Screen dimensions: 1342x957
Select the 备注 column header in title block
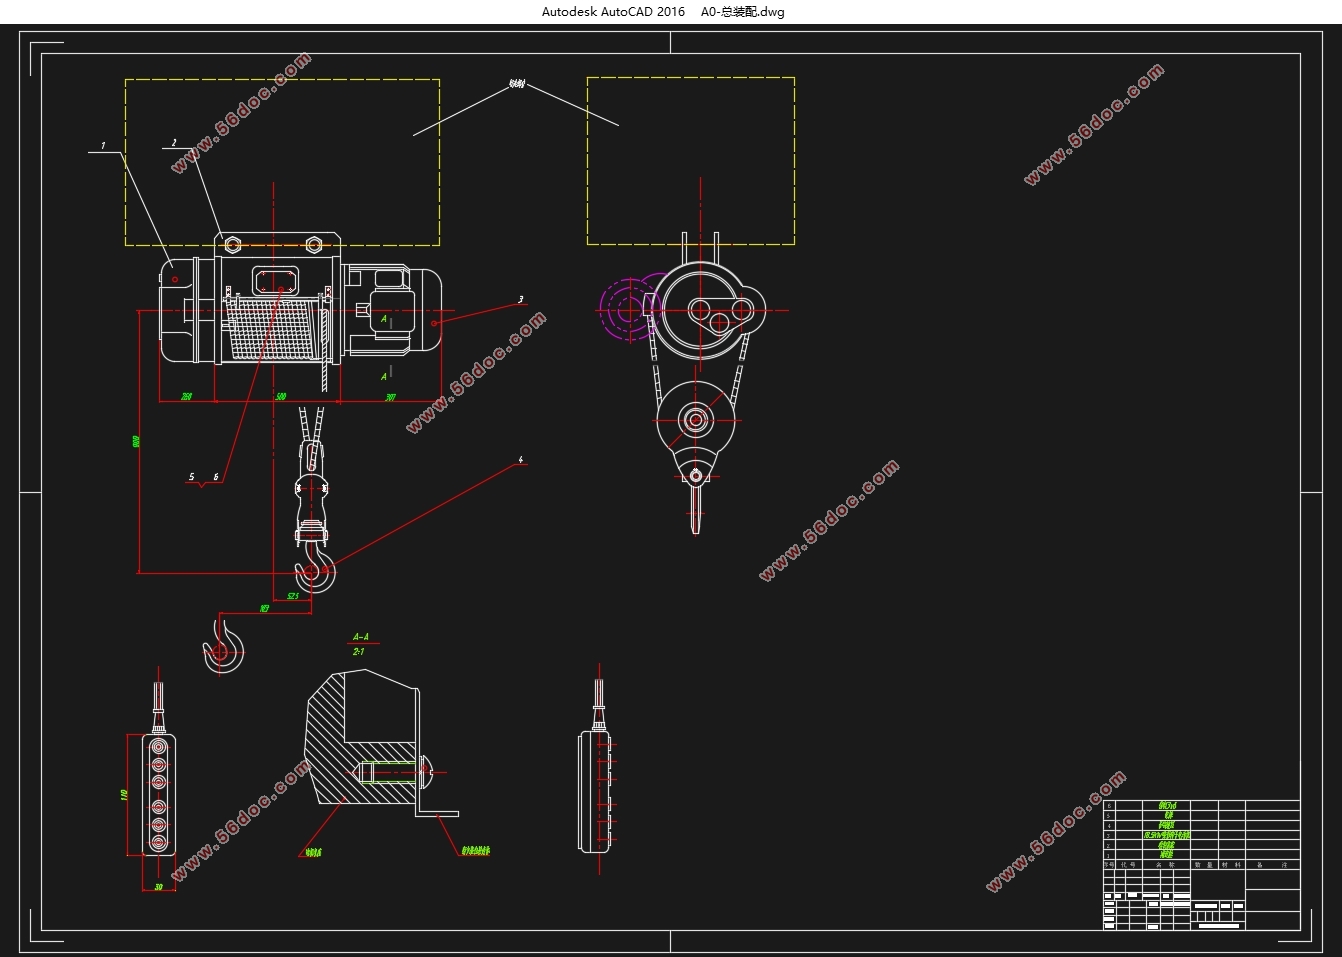pyautogui.click(x=1271, y=865)
